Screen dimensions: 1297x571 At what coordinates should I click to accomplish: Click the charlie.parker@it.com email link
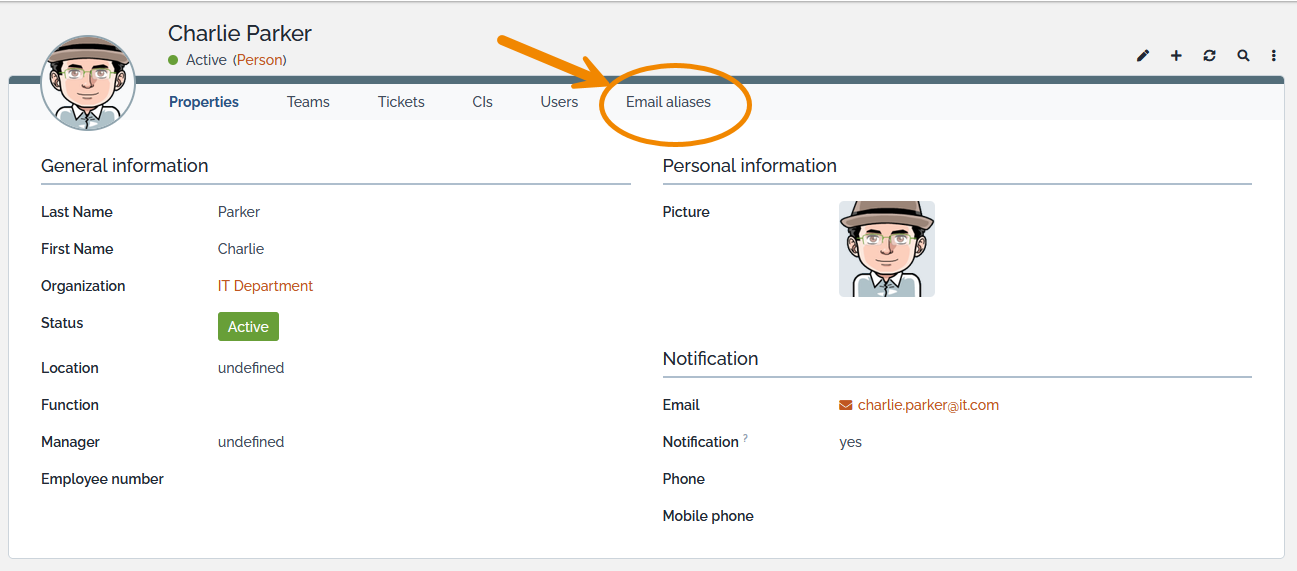point(928,405)
